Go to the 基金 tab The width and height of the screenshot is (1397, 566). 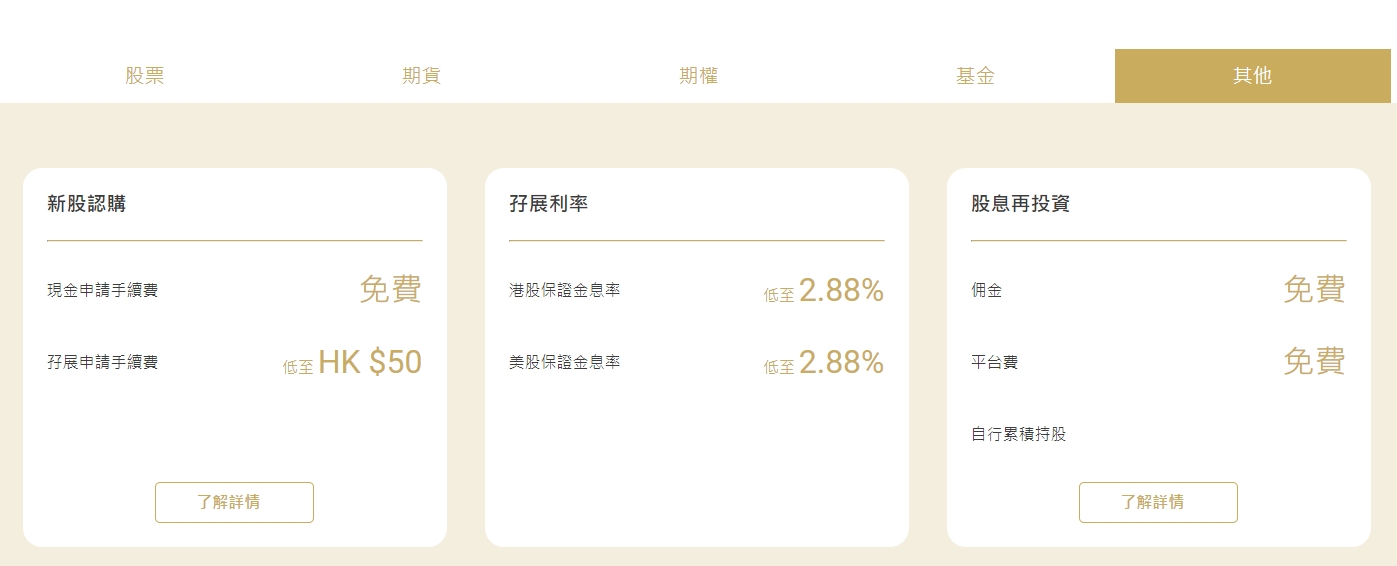[x=975, y=76]
